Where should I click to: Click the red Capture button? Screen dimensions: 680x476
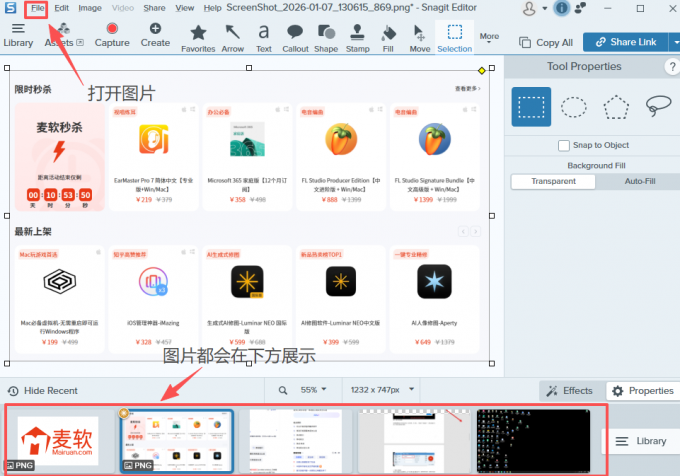pyautogui.click(x=112, y=36)
